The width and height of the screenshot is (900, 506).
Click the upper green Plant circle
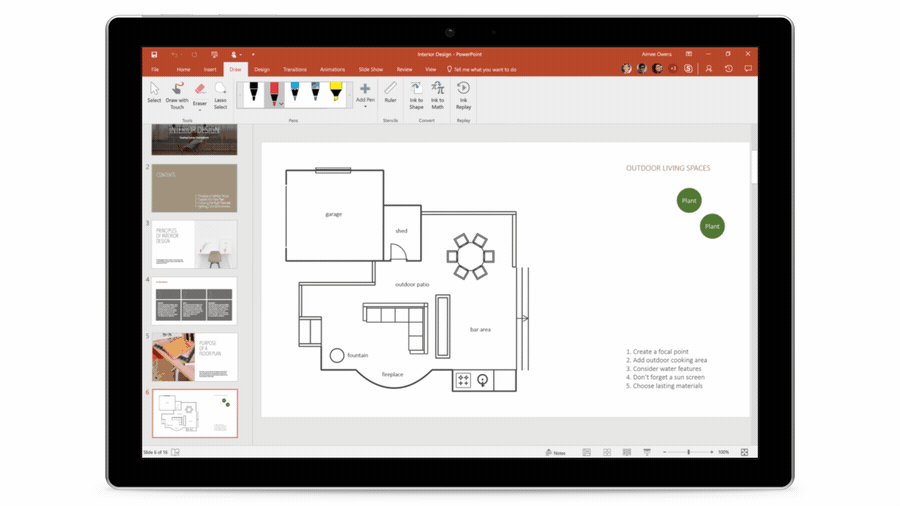tap(689, 200)
